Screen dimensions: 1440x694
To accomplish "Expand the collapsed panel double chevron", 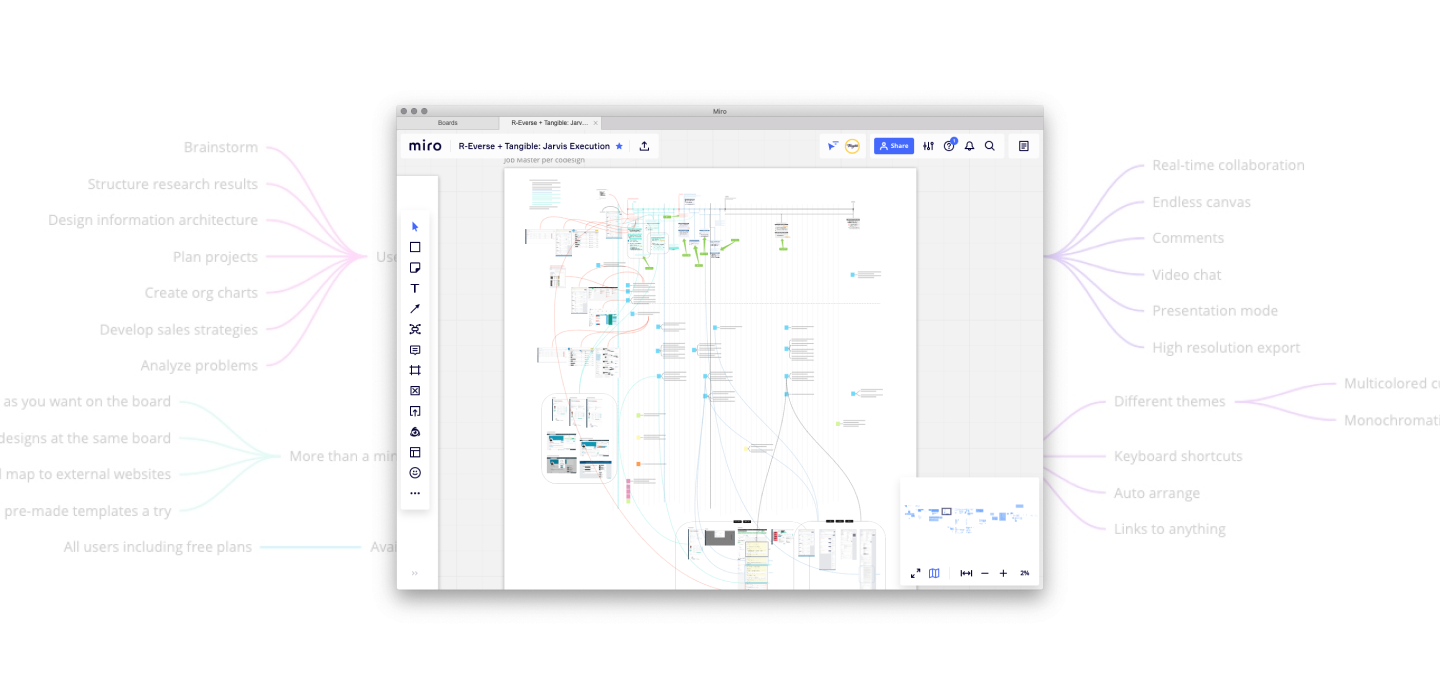I will click(x=415, y=573).
